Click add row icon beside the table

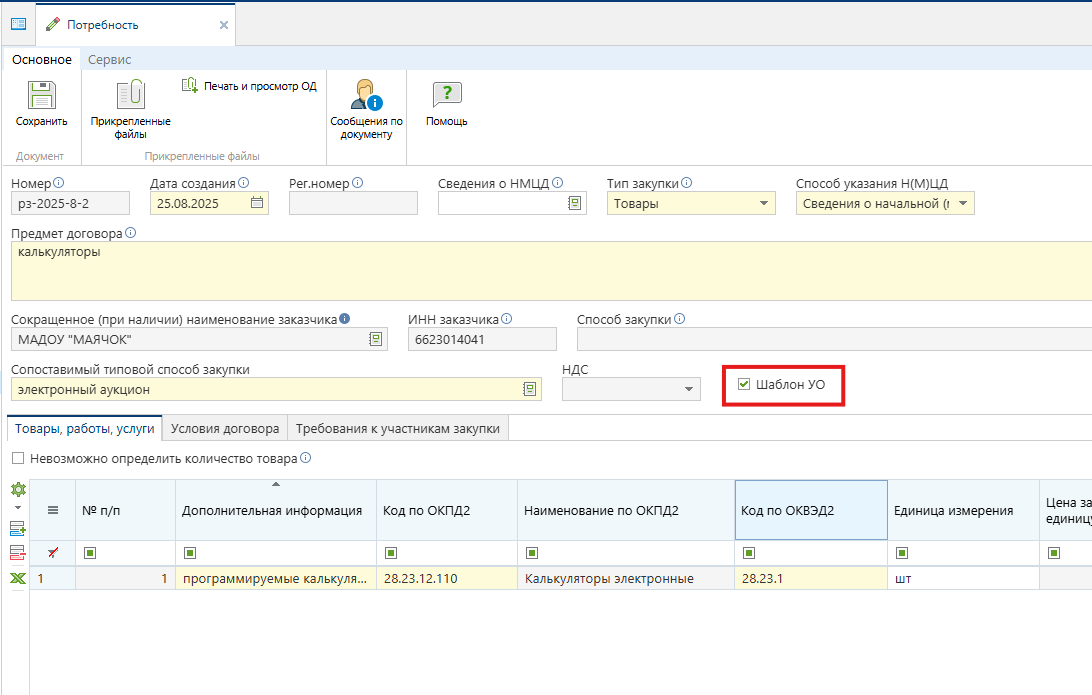point(18,529)
